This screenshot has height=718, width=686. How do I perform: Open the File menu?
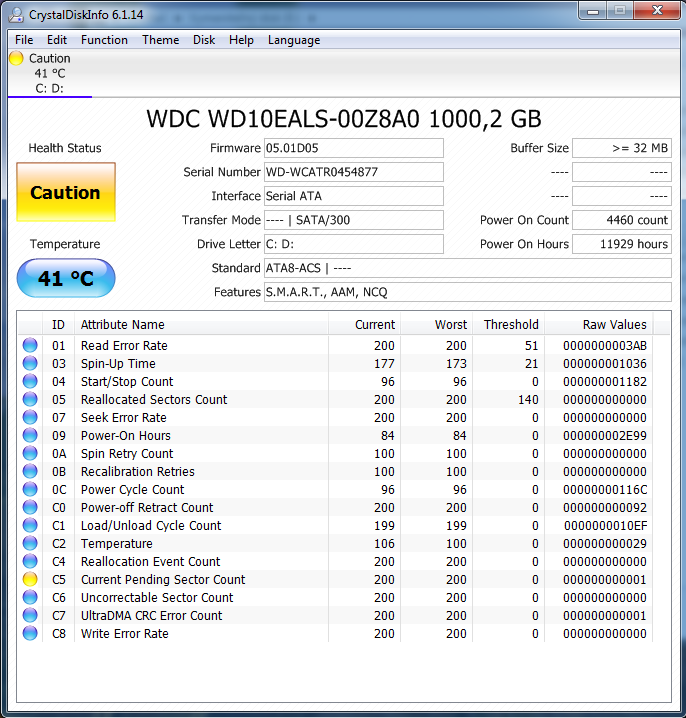[24, 40]
